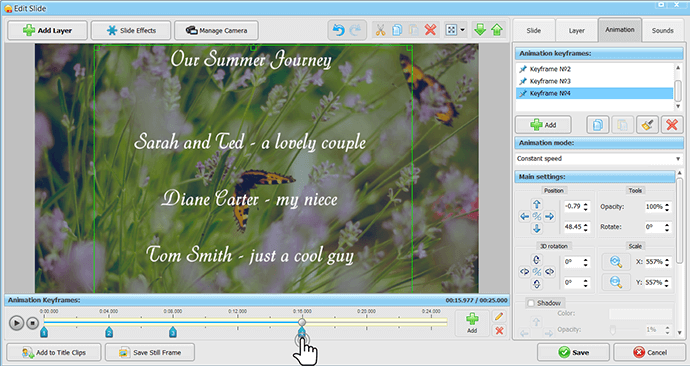The height and width of the screenshot is (366, 690).
Task: Save the slide with the Save button
Action: 573,352
